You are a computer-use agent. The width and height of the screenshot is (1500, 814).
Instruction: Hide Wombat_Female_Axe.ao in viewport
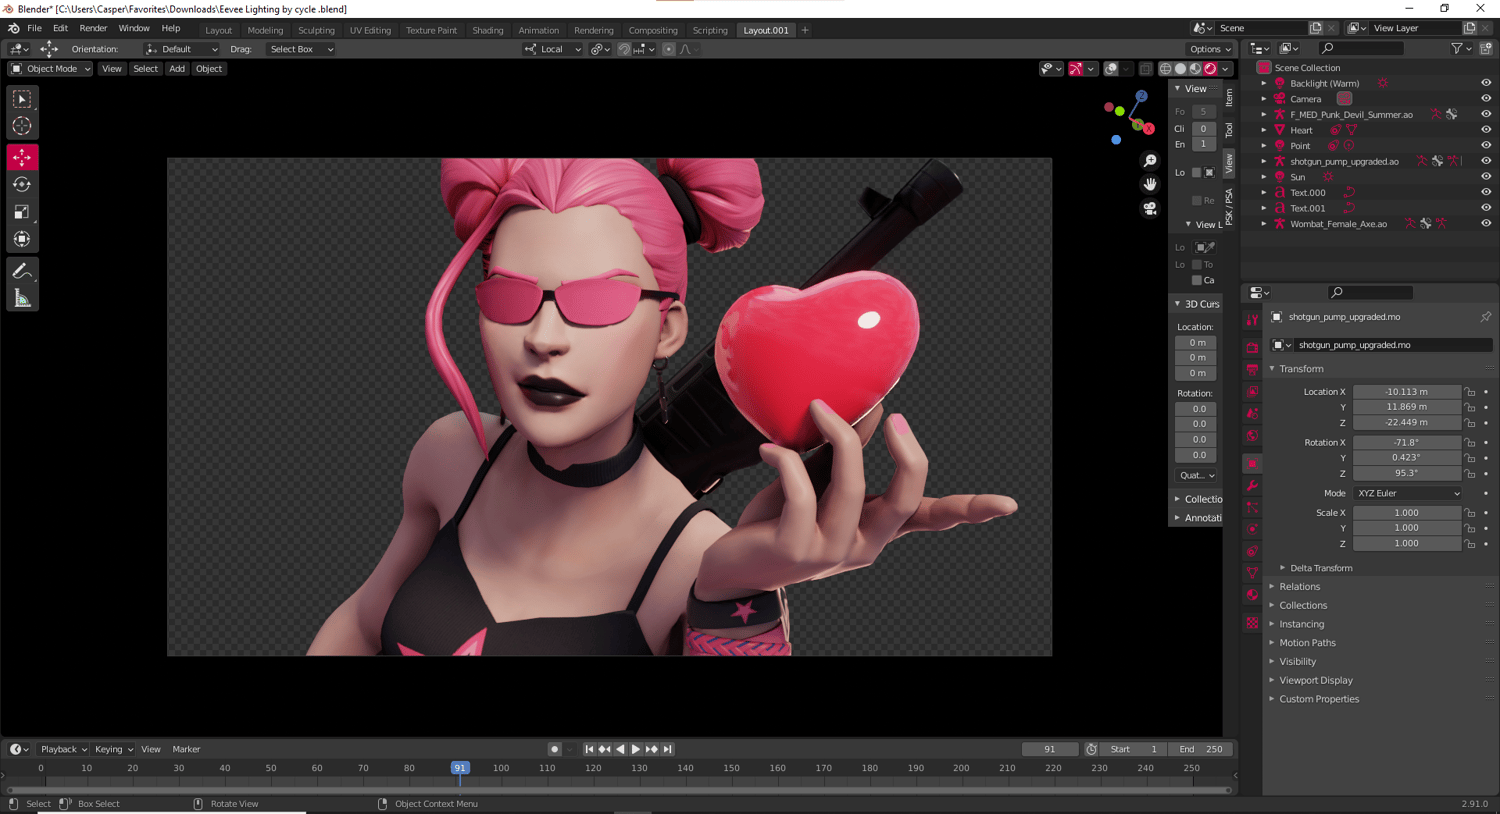pyautogui.click(x=1485, y=224)
